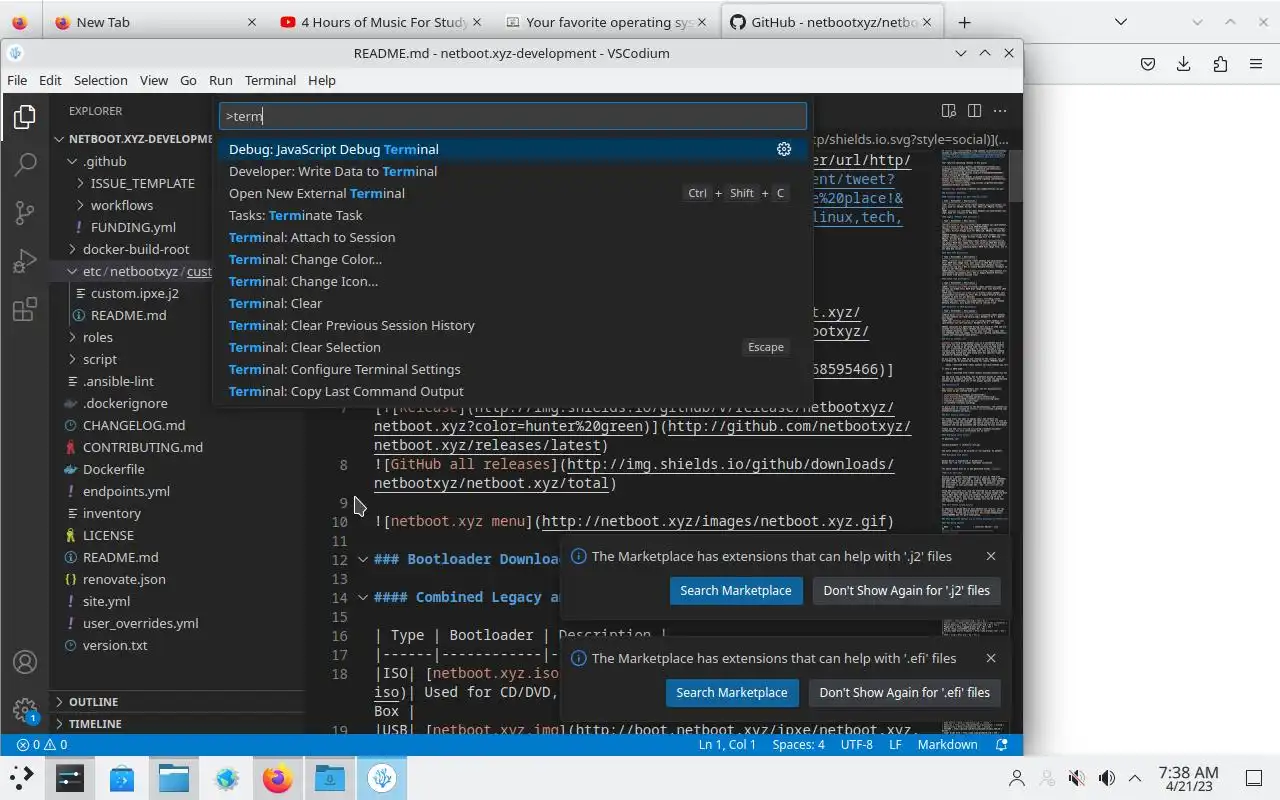Open the Terminal menu
Image resolution: width=1280 pixels, height=800 pixels.
270,80
